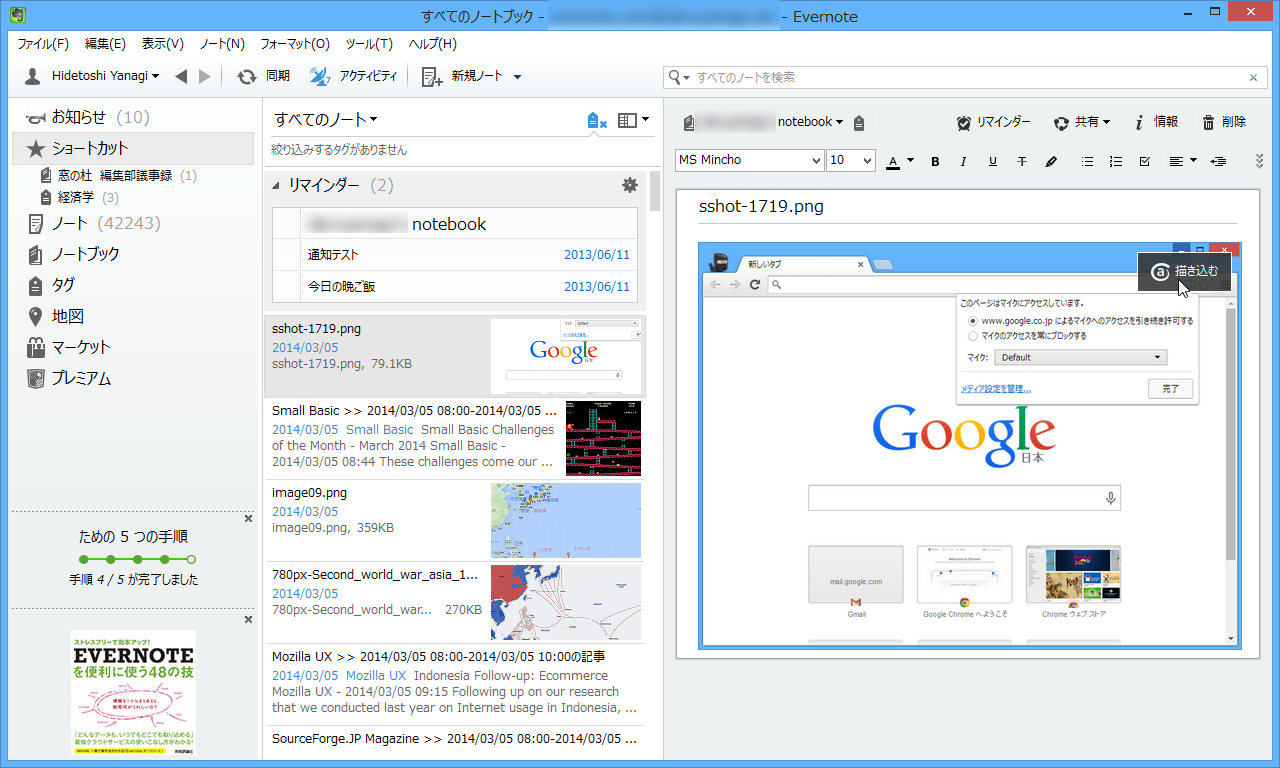Close the 5-steps progress panel
Viewport: 1280px width, 768px height.
click(248, 518)
